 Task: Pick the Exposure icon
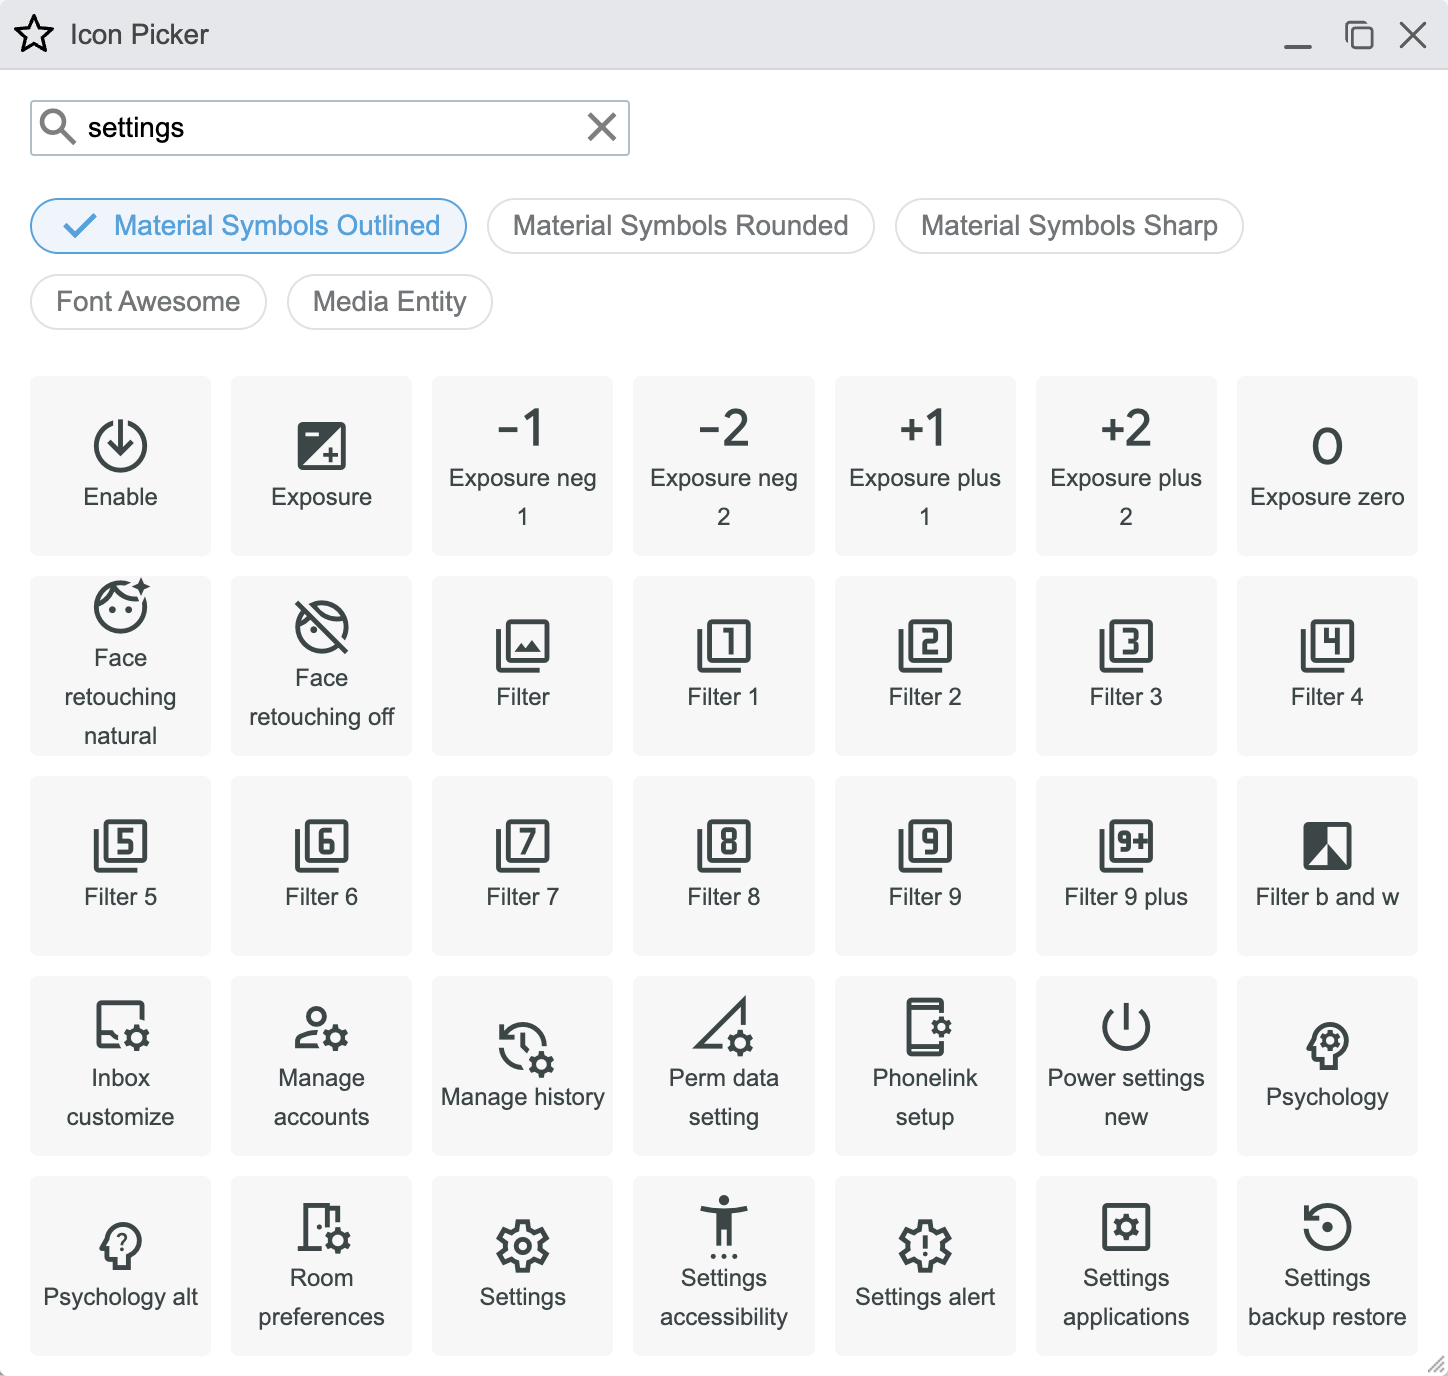[x=321, y=465]
